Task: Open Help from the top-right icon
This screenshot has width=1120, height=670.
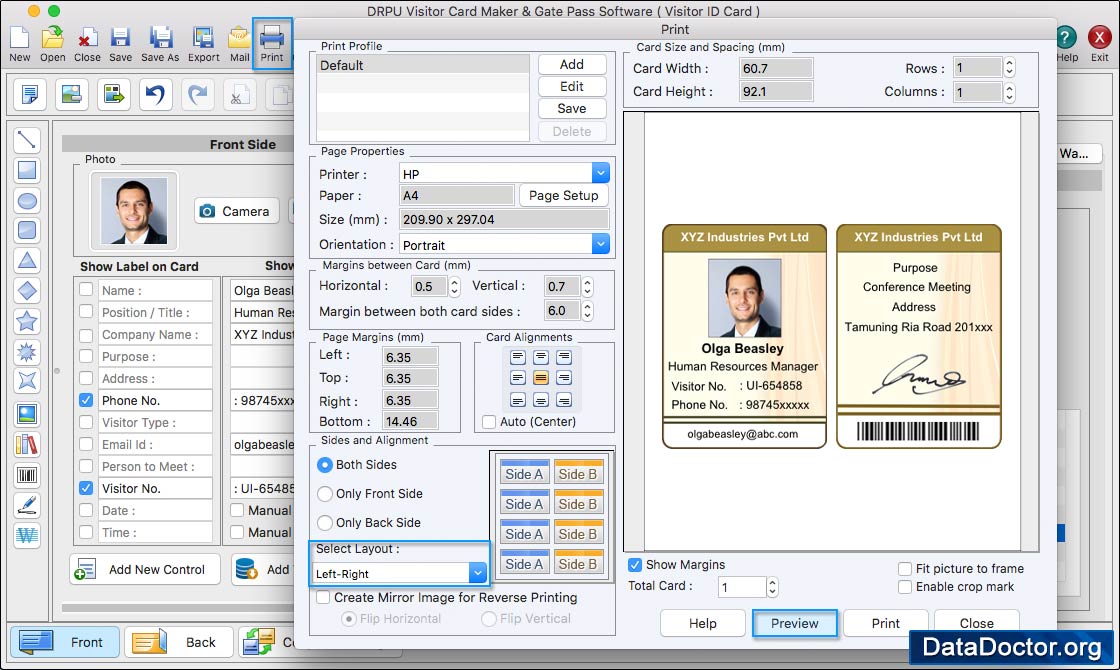Action: tap(1066, 44)
